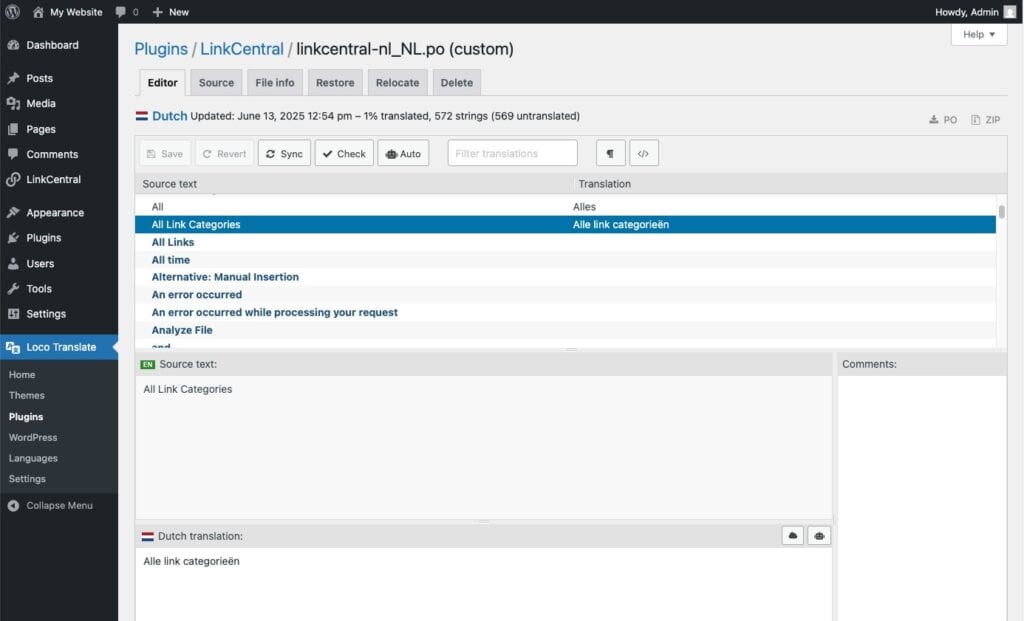The width and height of the screenshot is (1024, 621).
Task: Click the strings list scrollbar
Action: (x=1002, y=212)
